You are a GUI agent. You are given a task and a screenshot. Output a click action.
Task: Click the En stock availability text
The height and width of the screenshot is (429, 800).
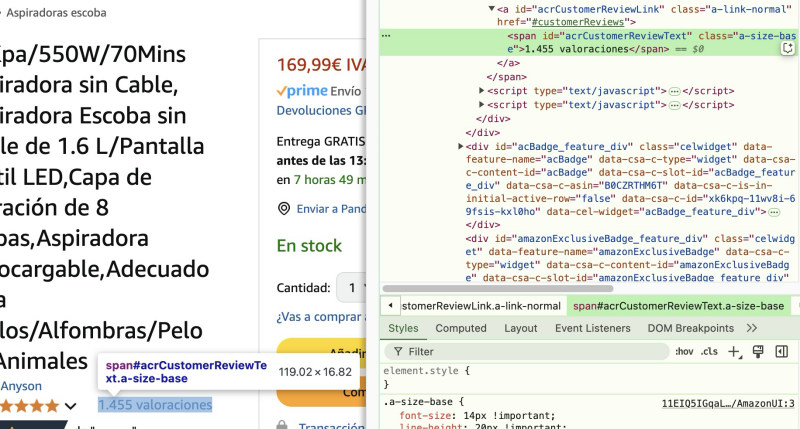(x=309, y=246)
